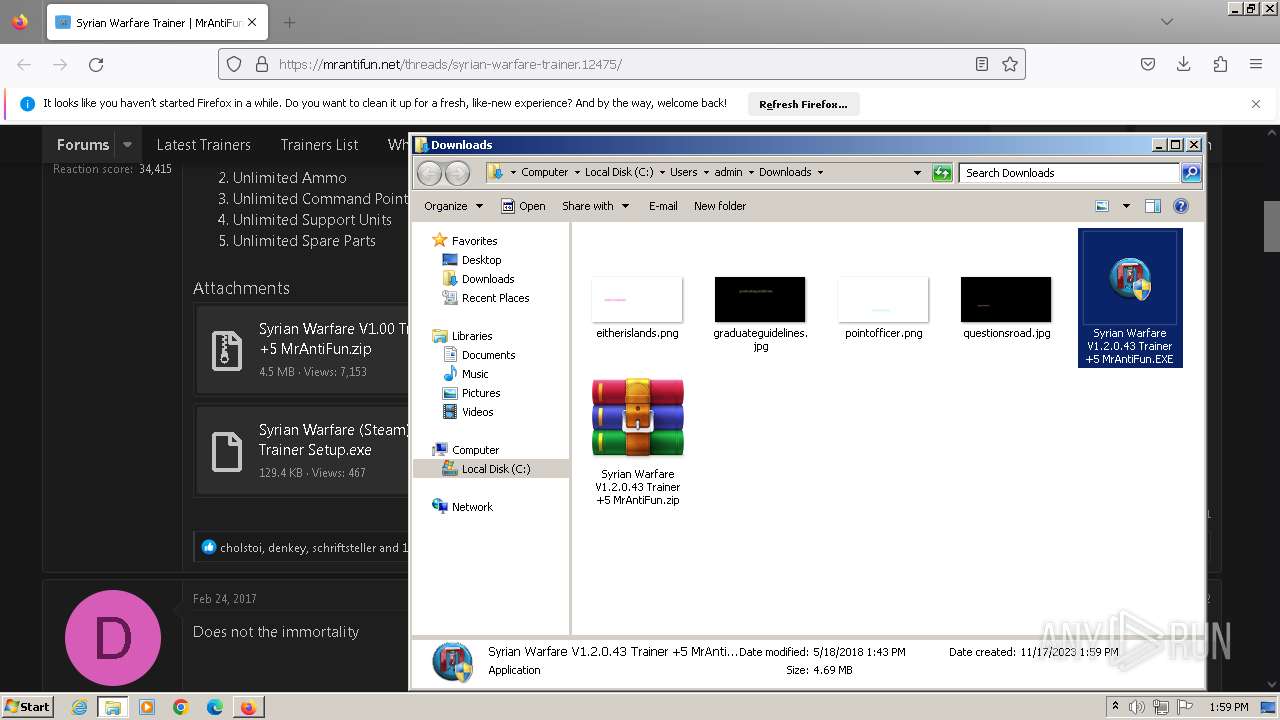The image size is (1280, 720).
Task: Open Latest Trainers in the site navigation
Action: tap(203, 144)
